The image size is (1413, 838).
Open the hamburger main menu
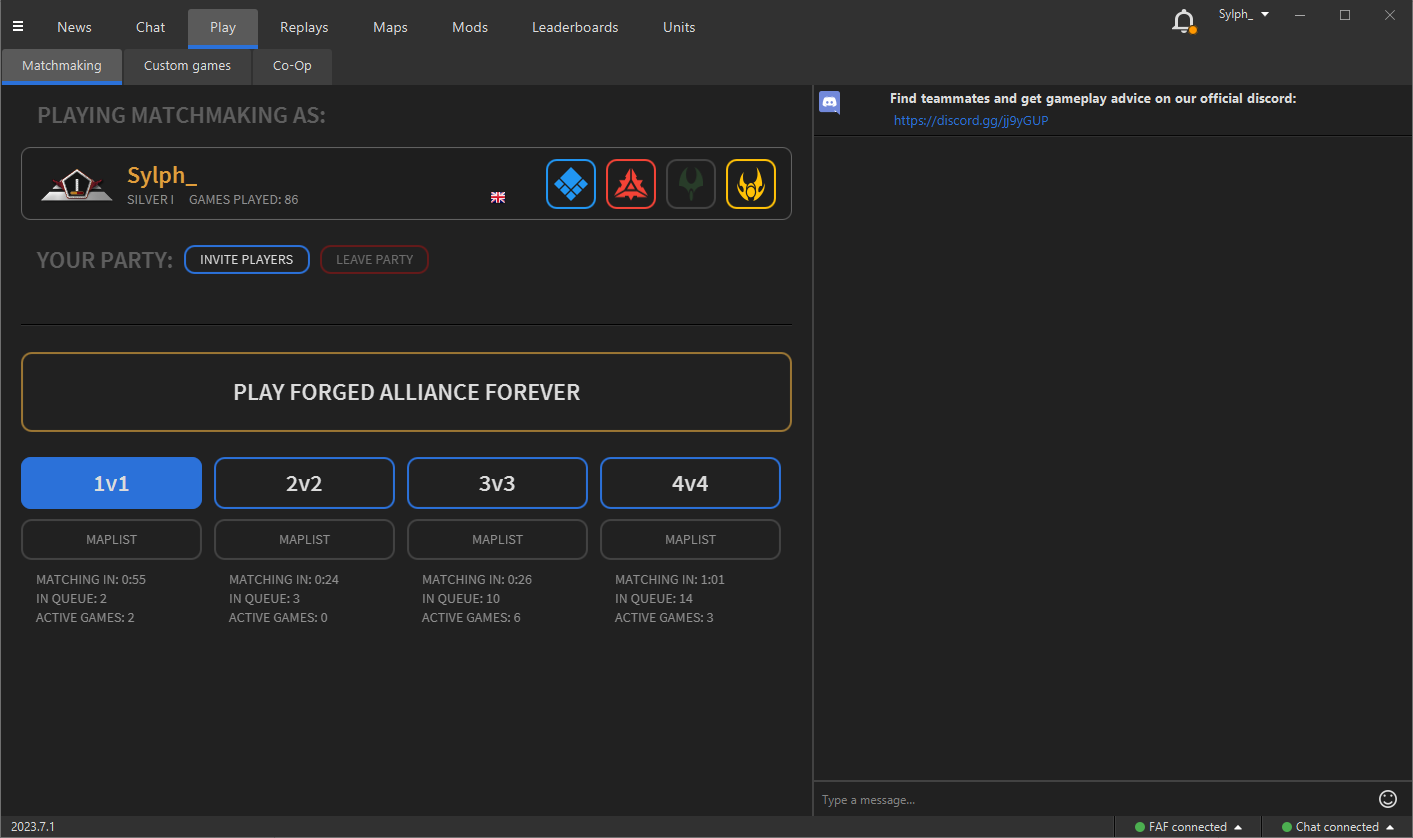[17, 27]
